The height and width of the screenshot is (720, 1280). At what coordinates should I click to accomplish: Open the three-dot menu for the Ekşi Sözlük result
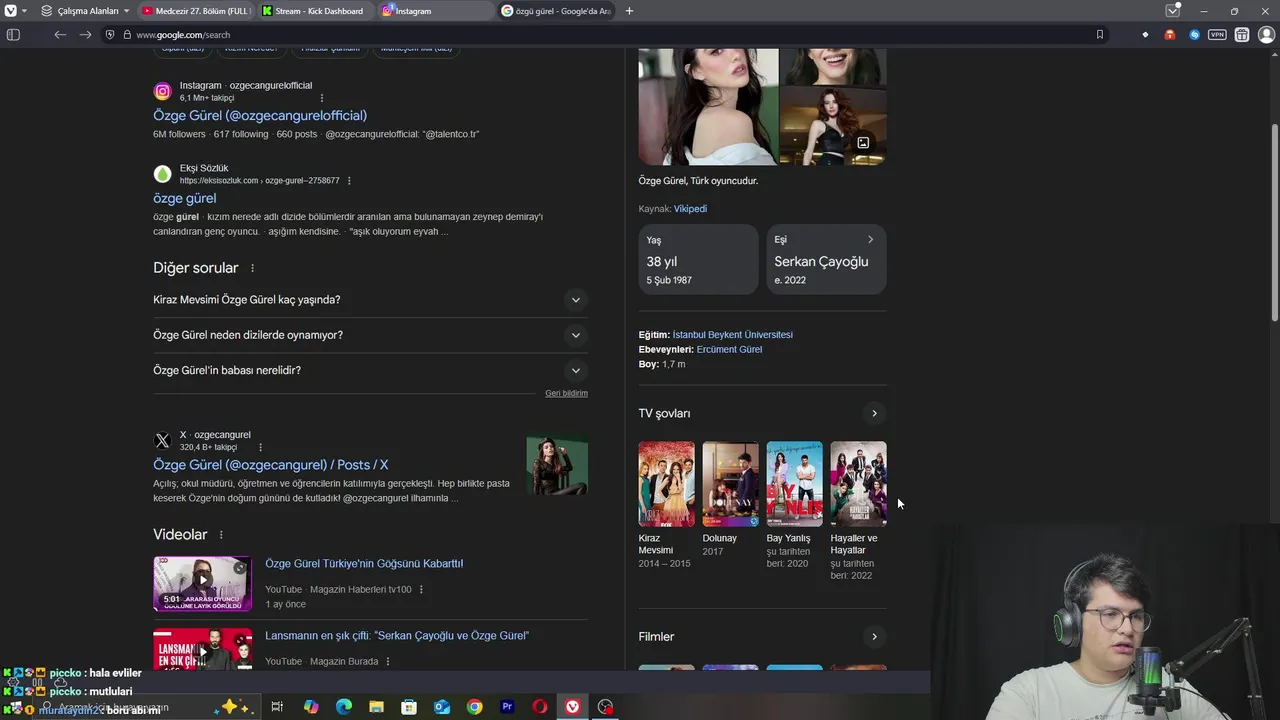click(349, 181)
